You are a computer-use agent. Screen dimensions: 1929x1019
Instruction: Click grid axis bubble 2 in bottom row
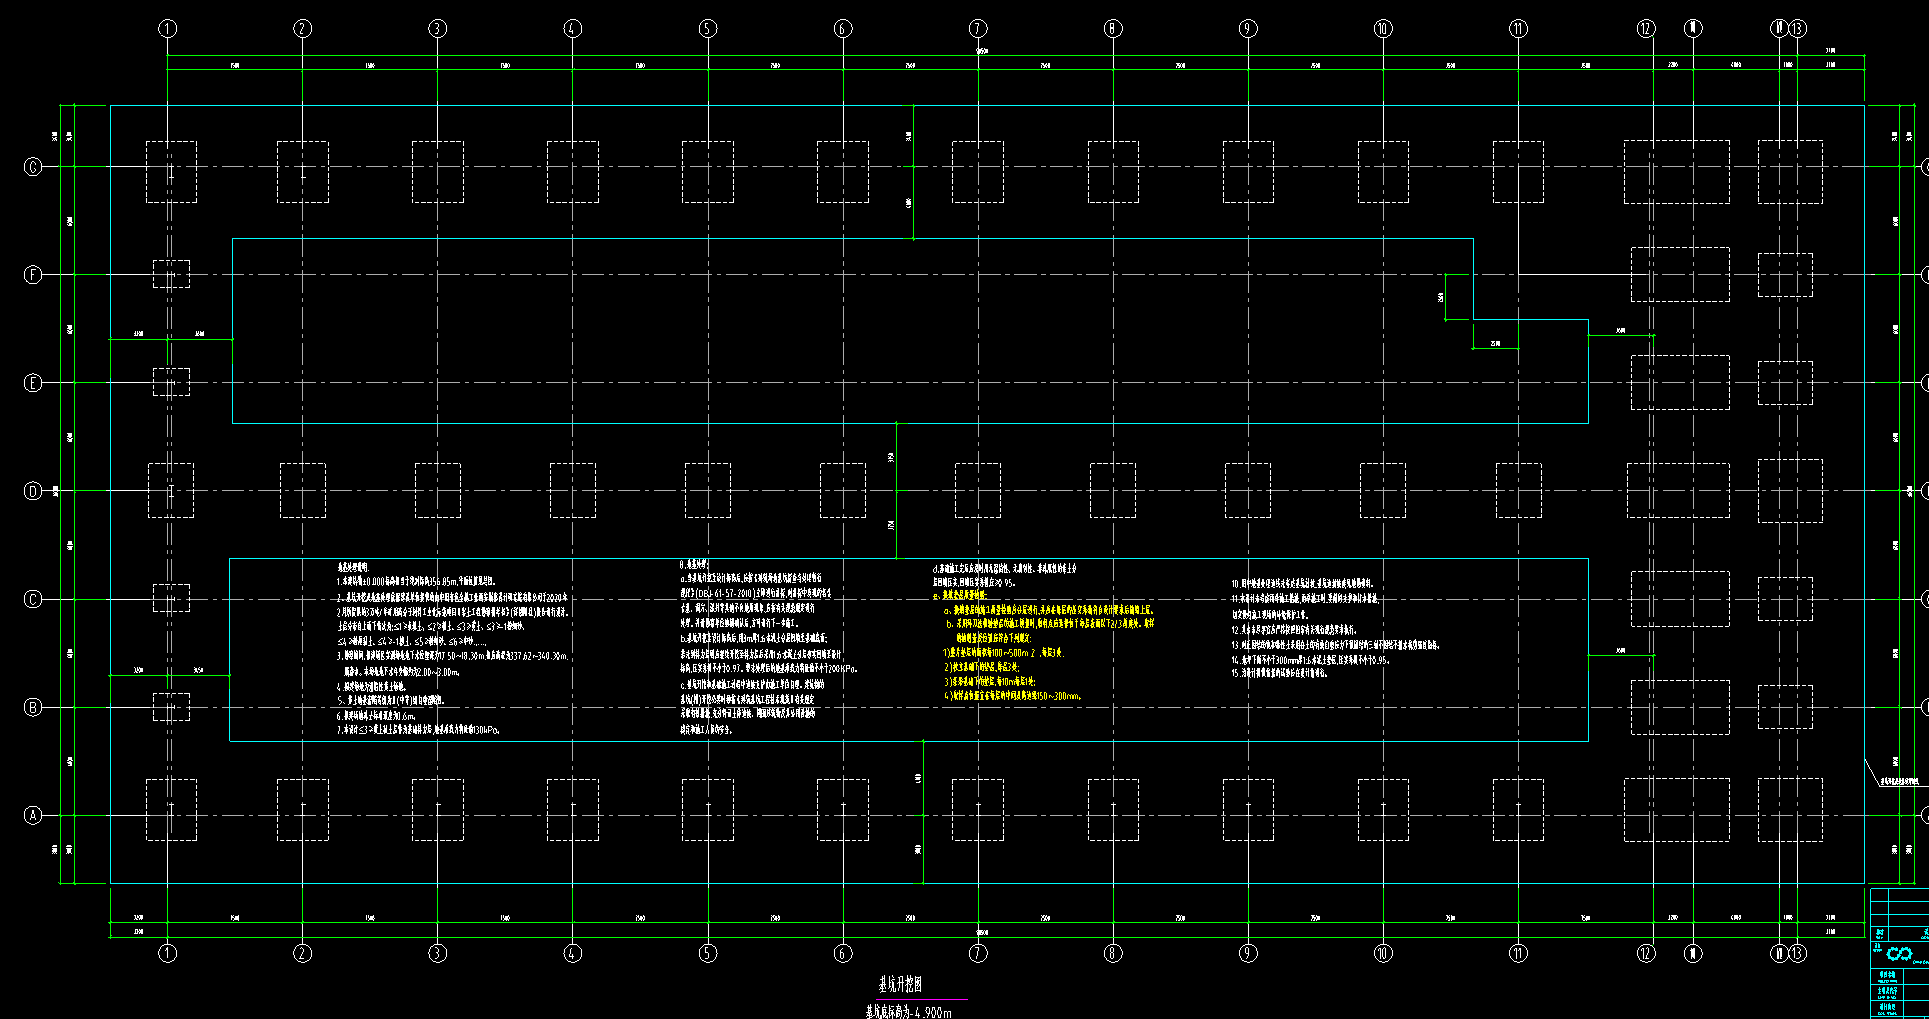[303, 953]
